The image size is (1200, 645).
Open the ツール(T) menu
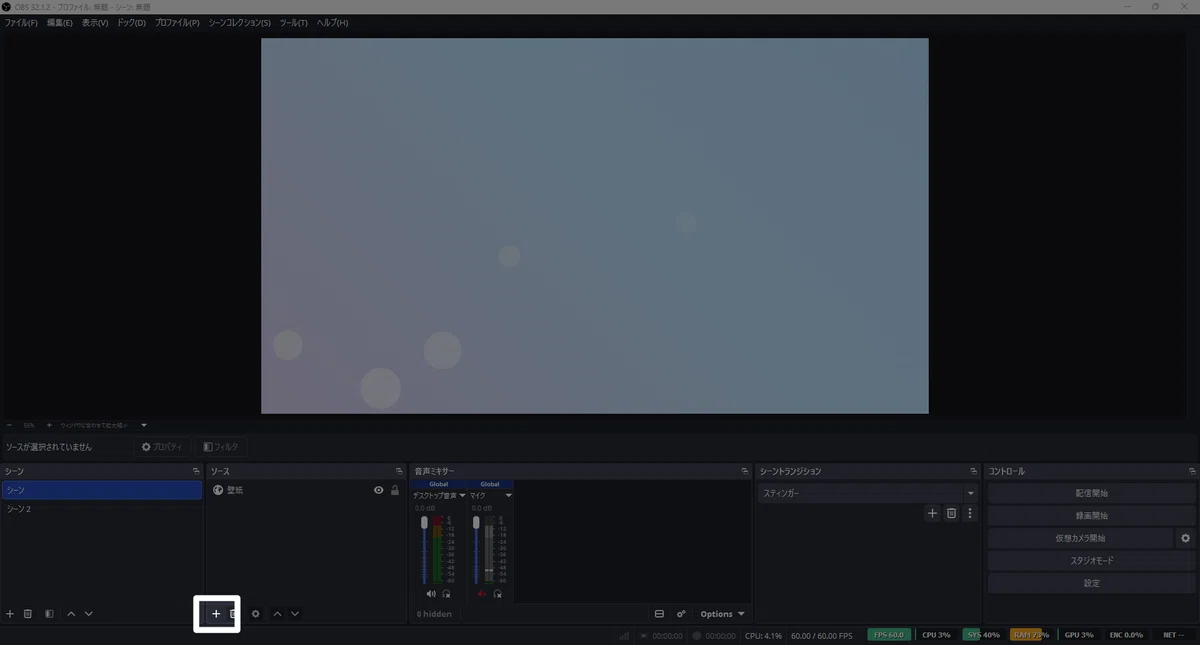point(294,22)
